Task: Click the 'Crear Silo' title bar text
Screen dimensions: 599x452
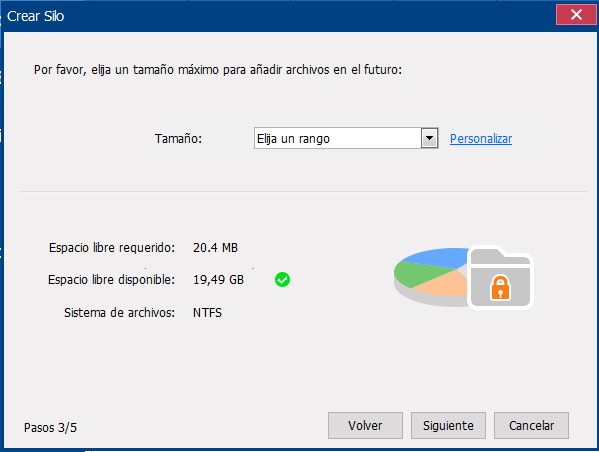Action: click(36, 16)
